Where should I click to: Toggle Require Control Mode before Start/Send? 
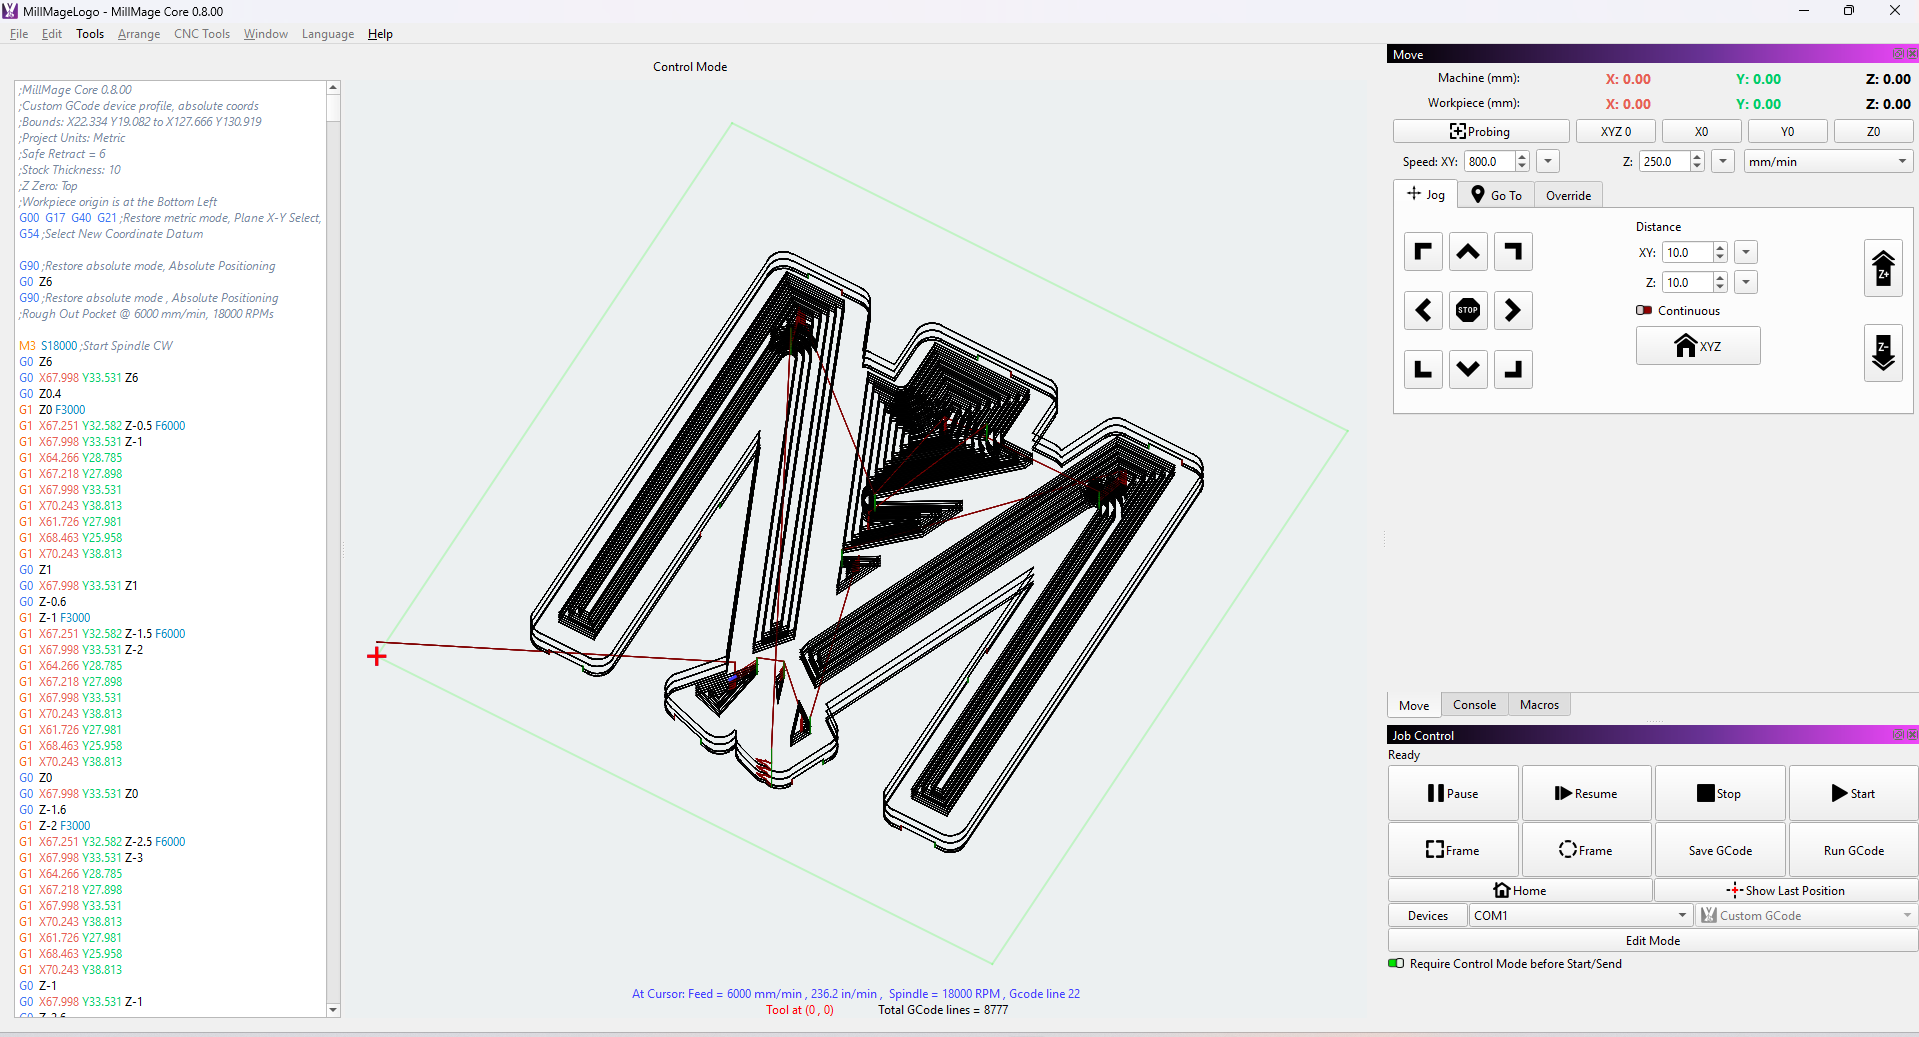click(x=1396, y=964)
